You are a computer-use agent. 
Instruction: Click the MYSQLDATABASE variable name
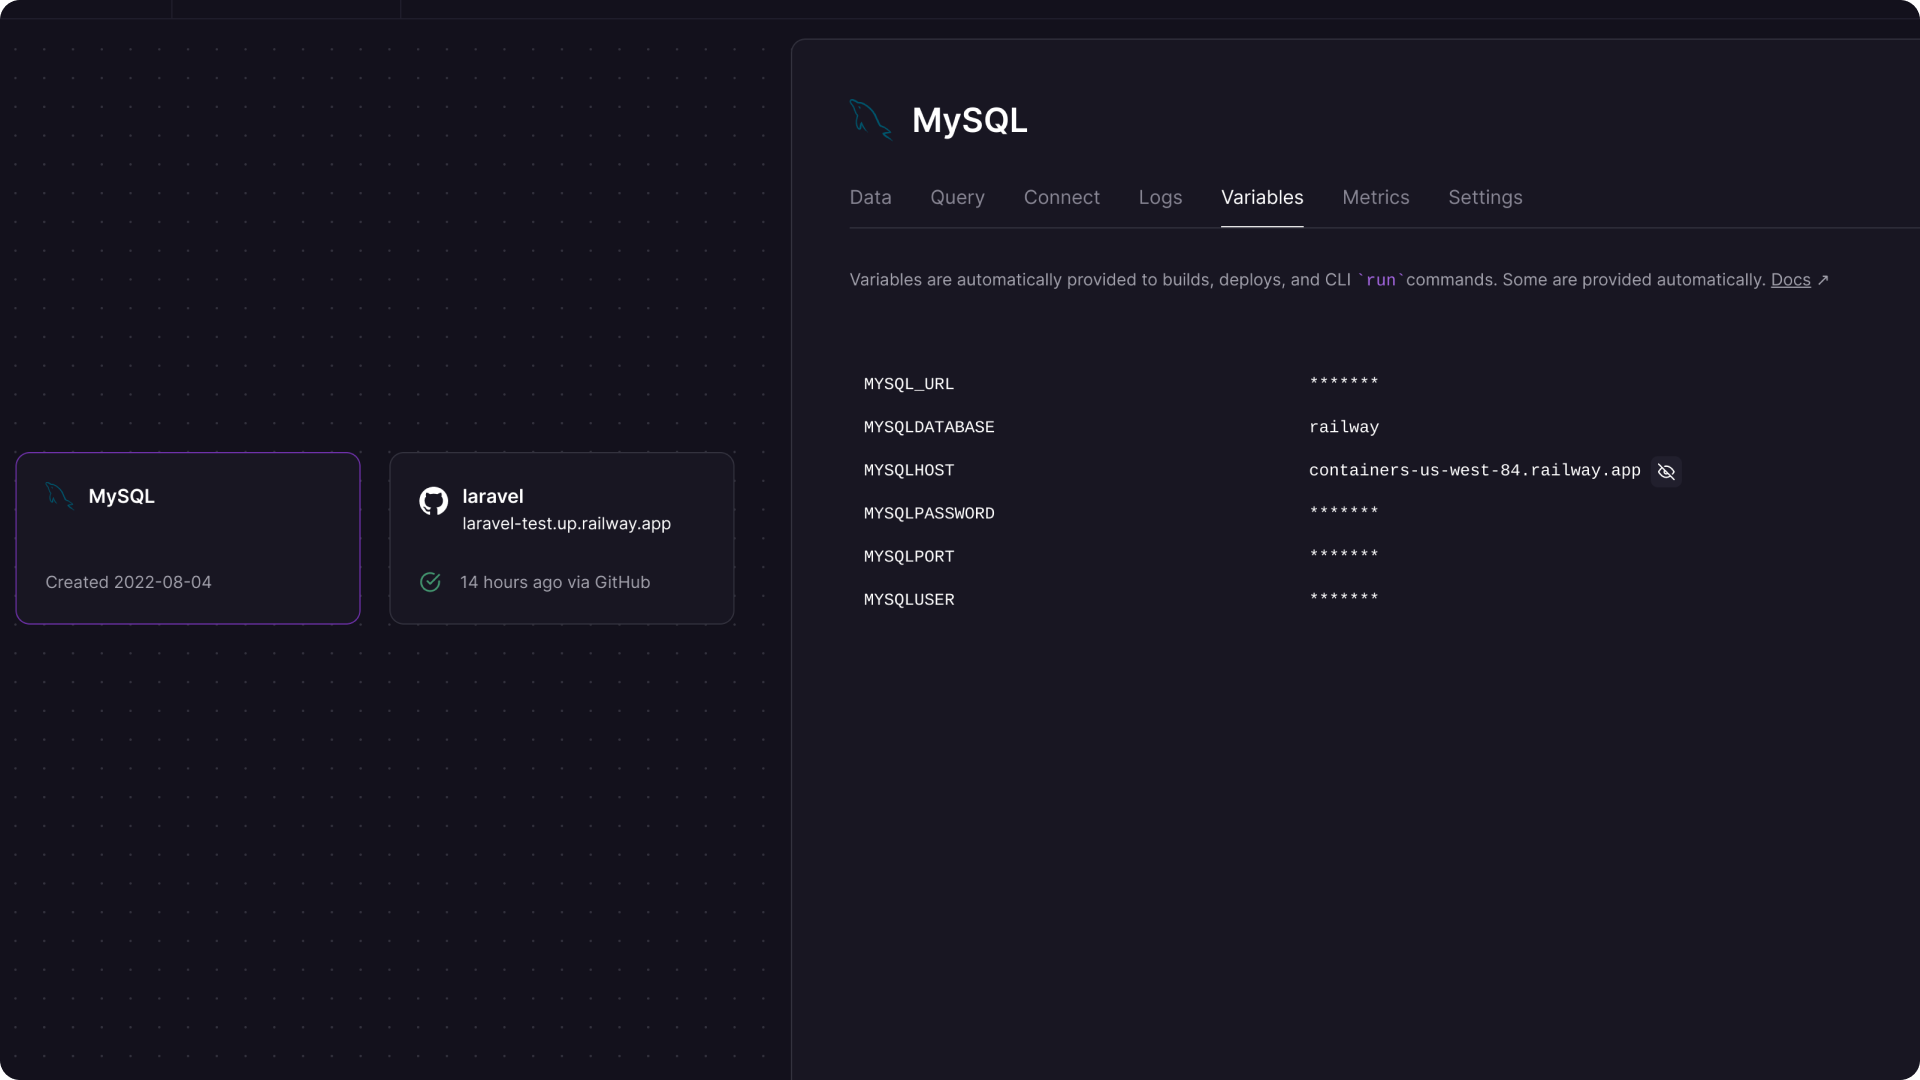929,427
